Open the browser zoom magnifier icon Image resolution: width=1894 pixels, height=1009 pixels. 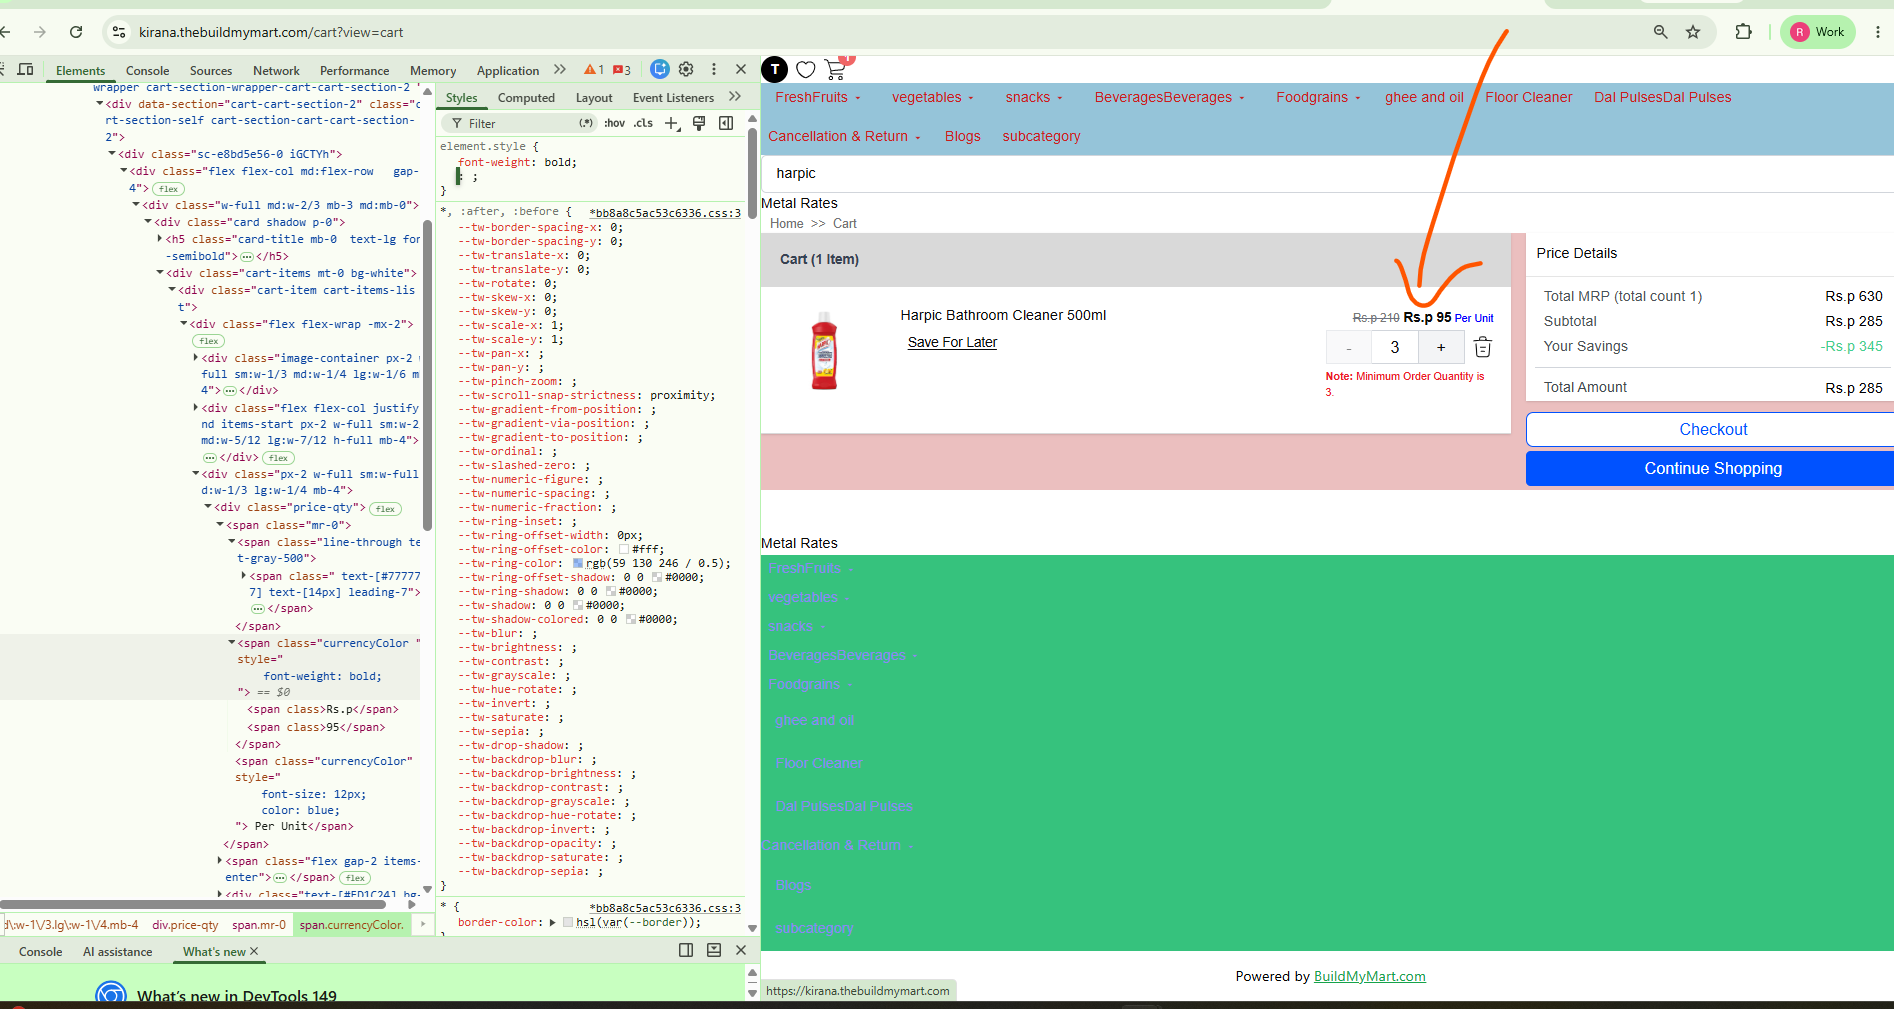tap(1661, 32)
